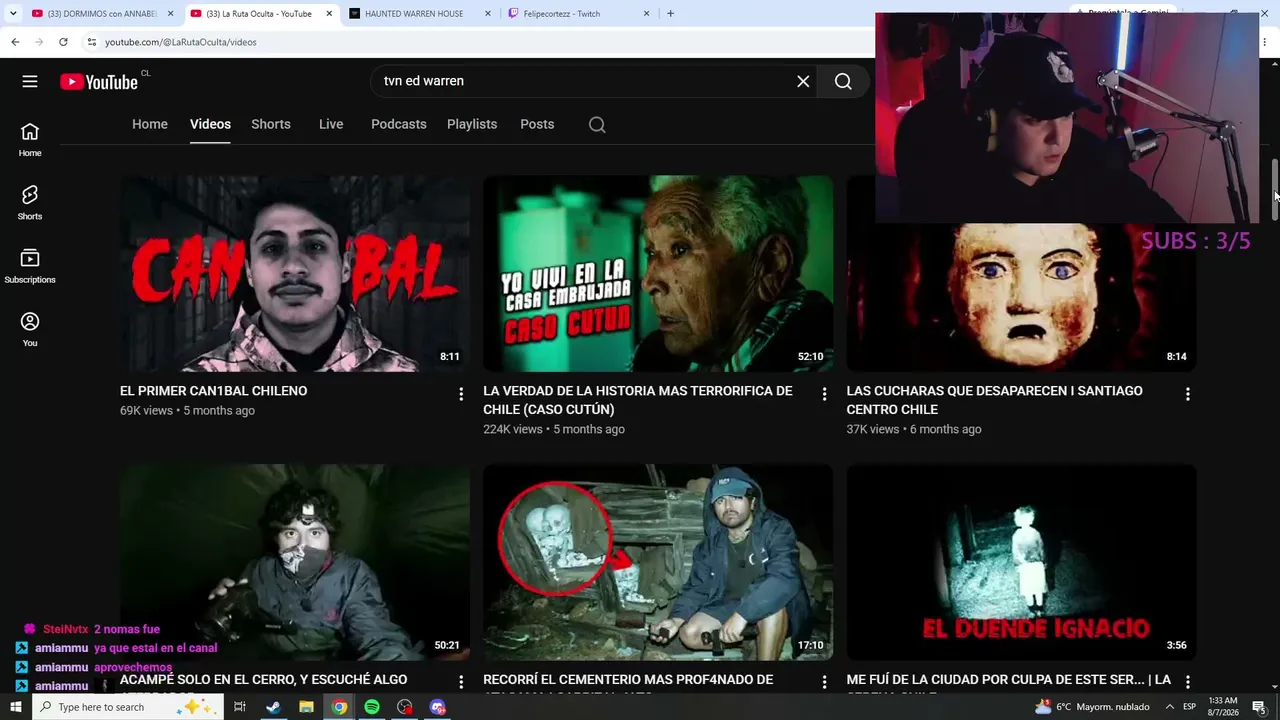Click the EL DUENDE IGNACIO thumbnail
Image resolution: width=1280 pixels, height=720 pixels.
(x=1021, y=562)
